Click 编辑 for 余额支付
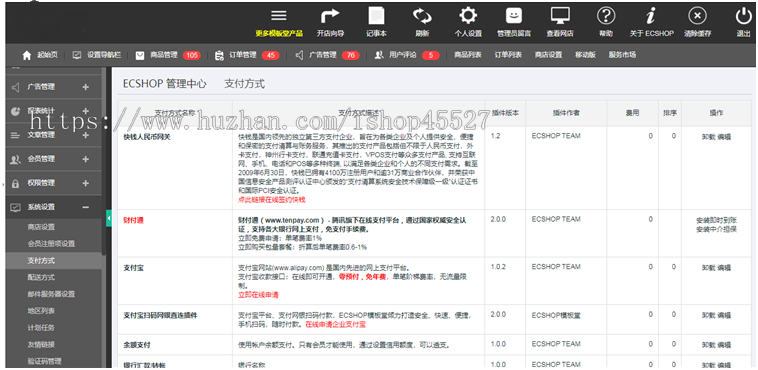This screenshot has height=370, width=758. point(724,345)
